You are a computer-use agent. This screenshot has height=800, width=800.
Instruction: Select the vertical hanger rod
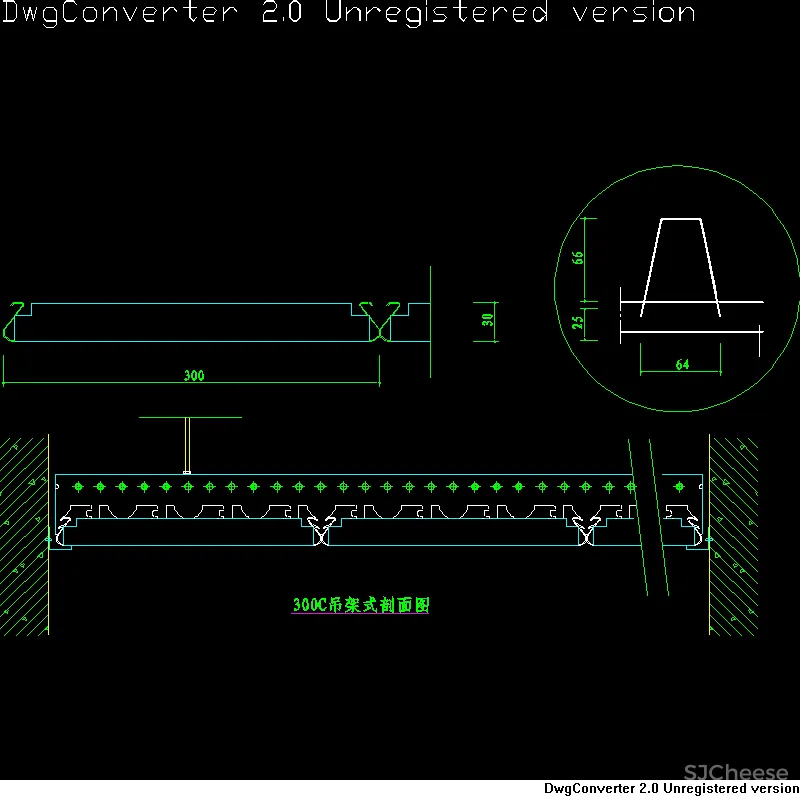pyautogui.click(x=187, y=445)
